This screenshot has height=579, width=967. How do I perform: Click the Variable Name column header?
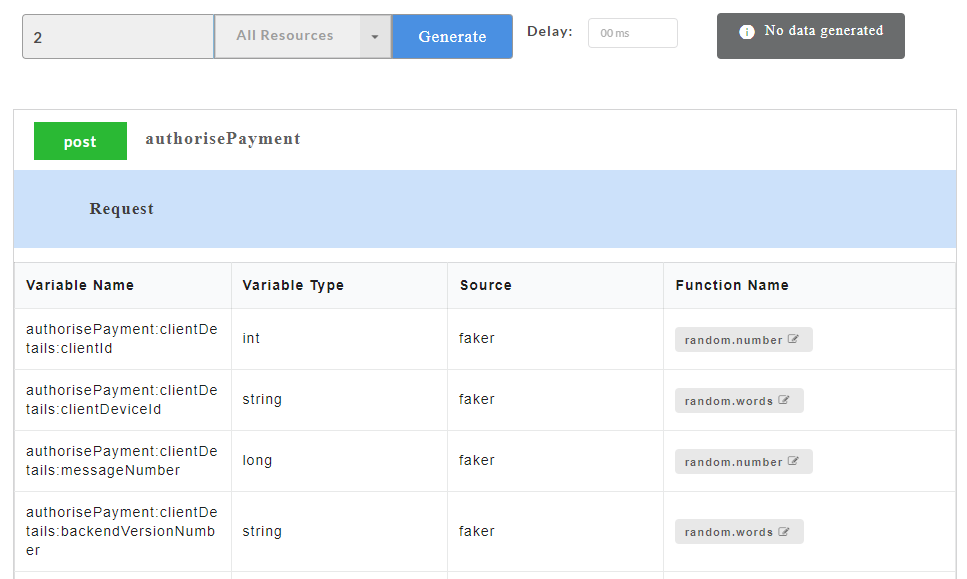point(78,285)
